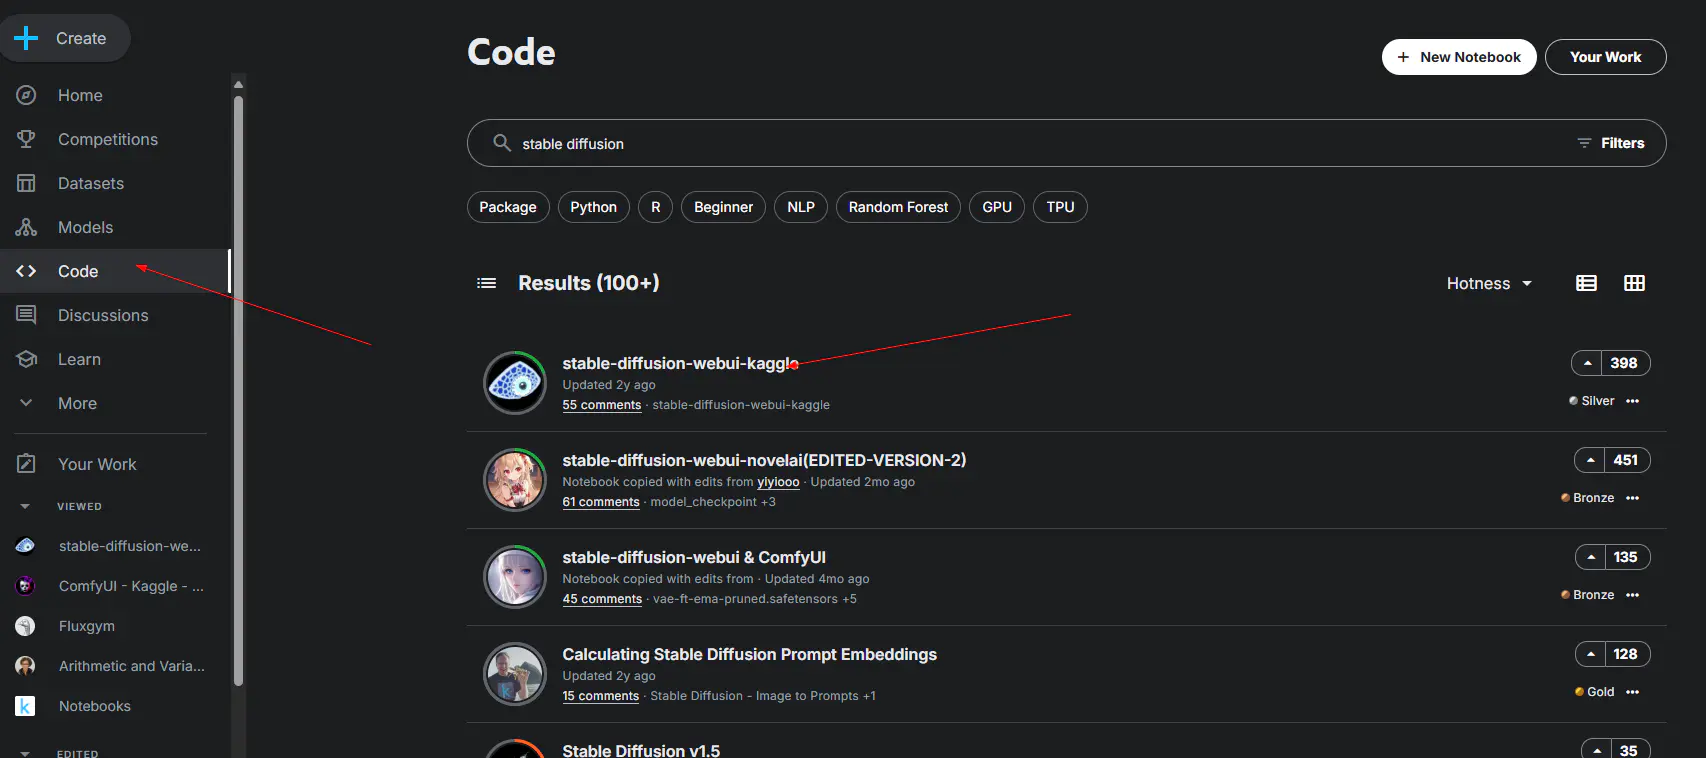Open 15 comments link

pos(600,696)
